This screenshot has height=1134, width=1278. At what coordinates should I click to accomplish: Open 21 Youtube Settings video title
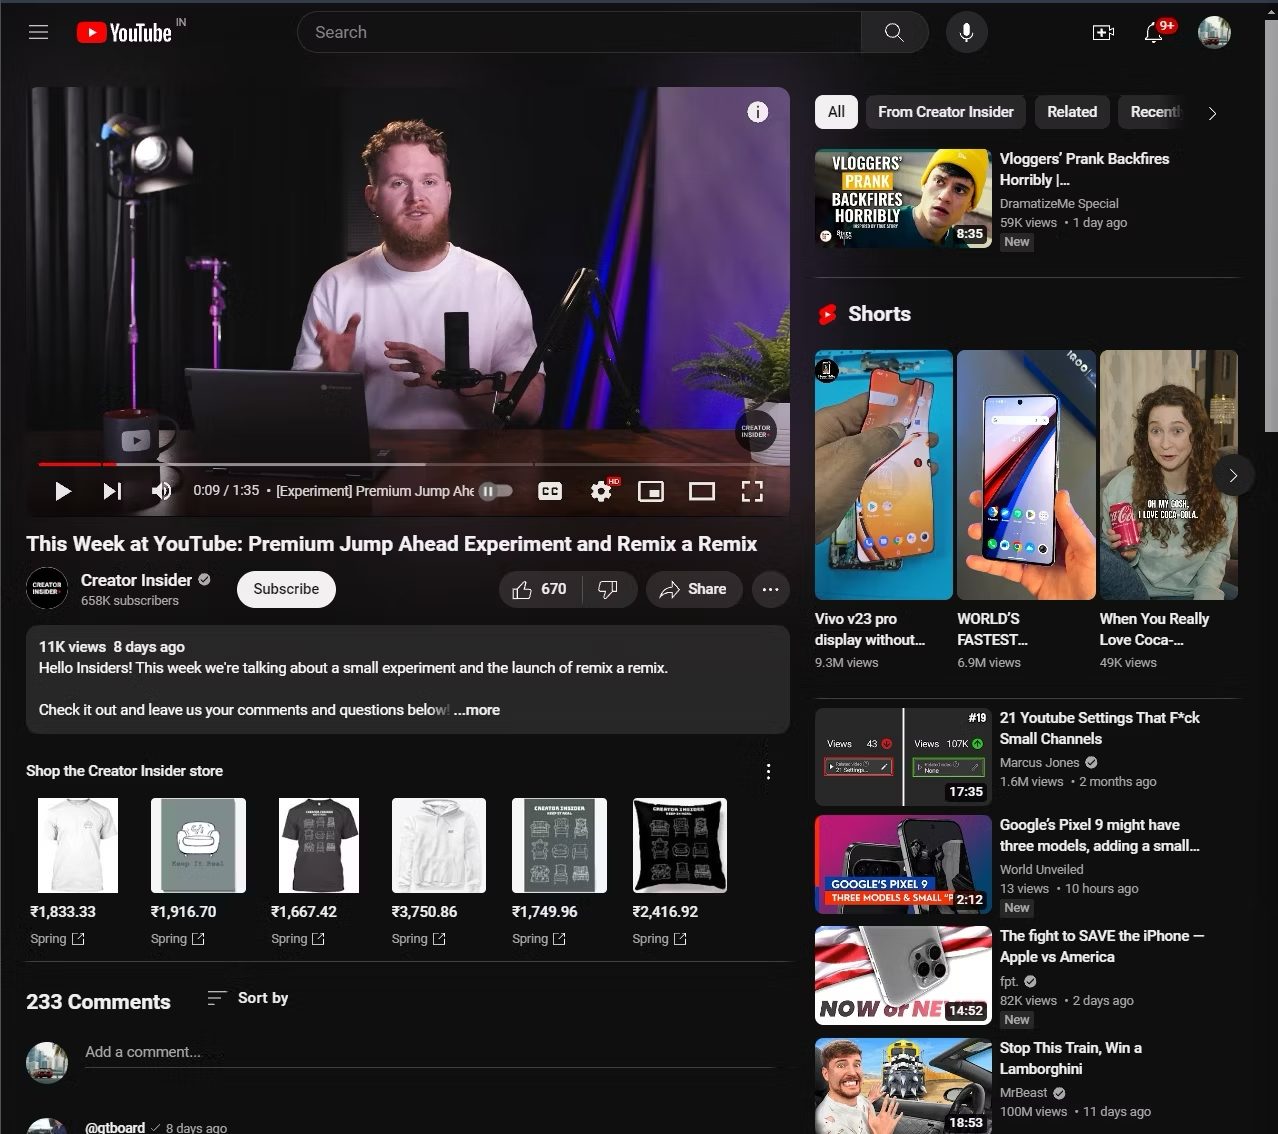(1099, 728)
